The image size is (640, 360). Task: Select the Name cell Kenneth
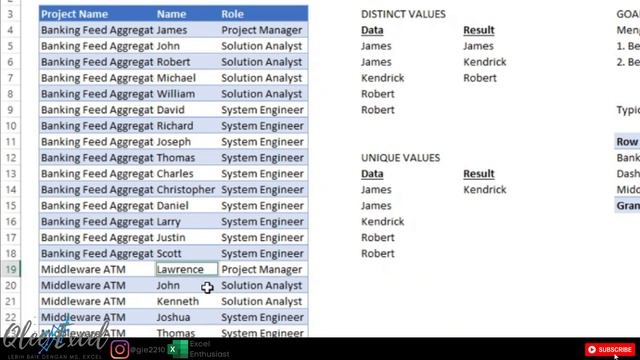point(187,301)
